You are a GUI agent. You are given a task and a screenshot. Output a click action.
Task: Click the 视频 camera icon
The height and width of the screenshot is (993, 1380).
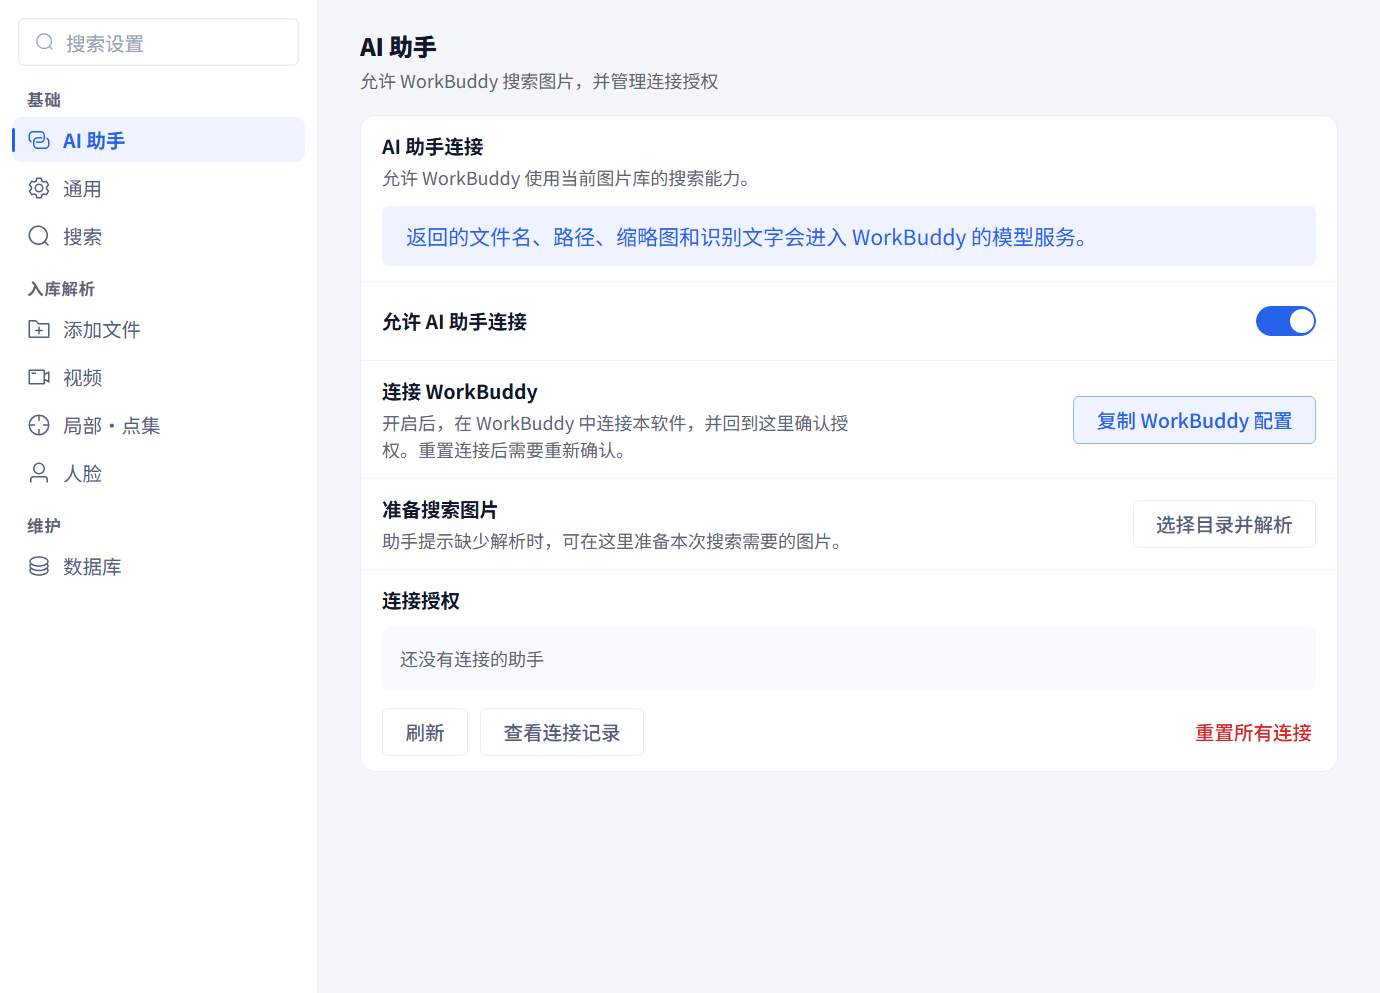coord(39,377)
